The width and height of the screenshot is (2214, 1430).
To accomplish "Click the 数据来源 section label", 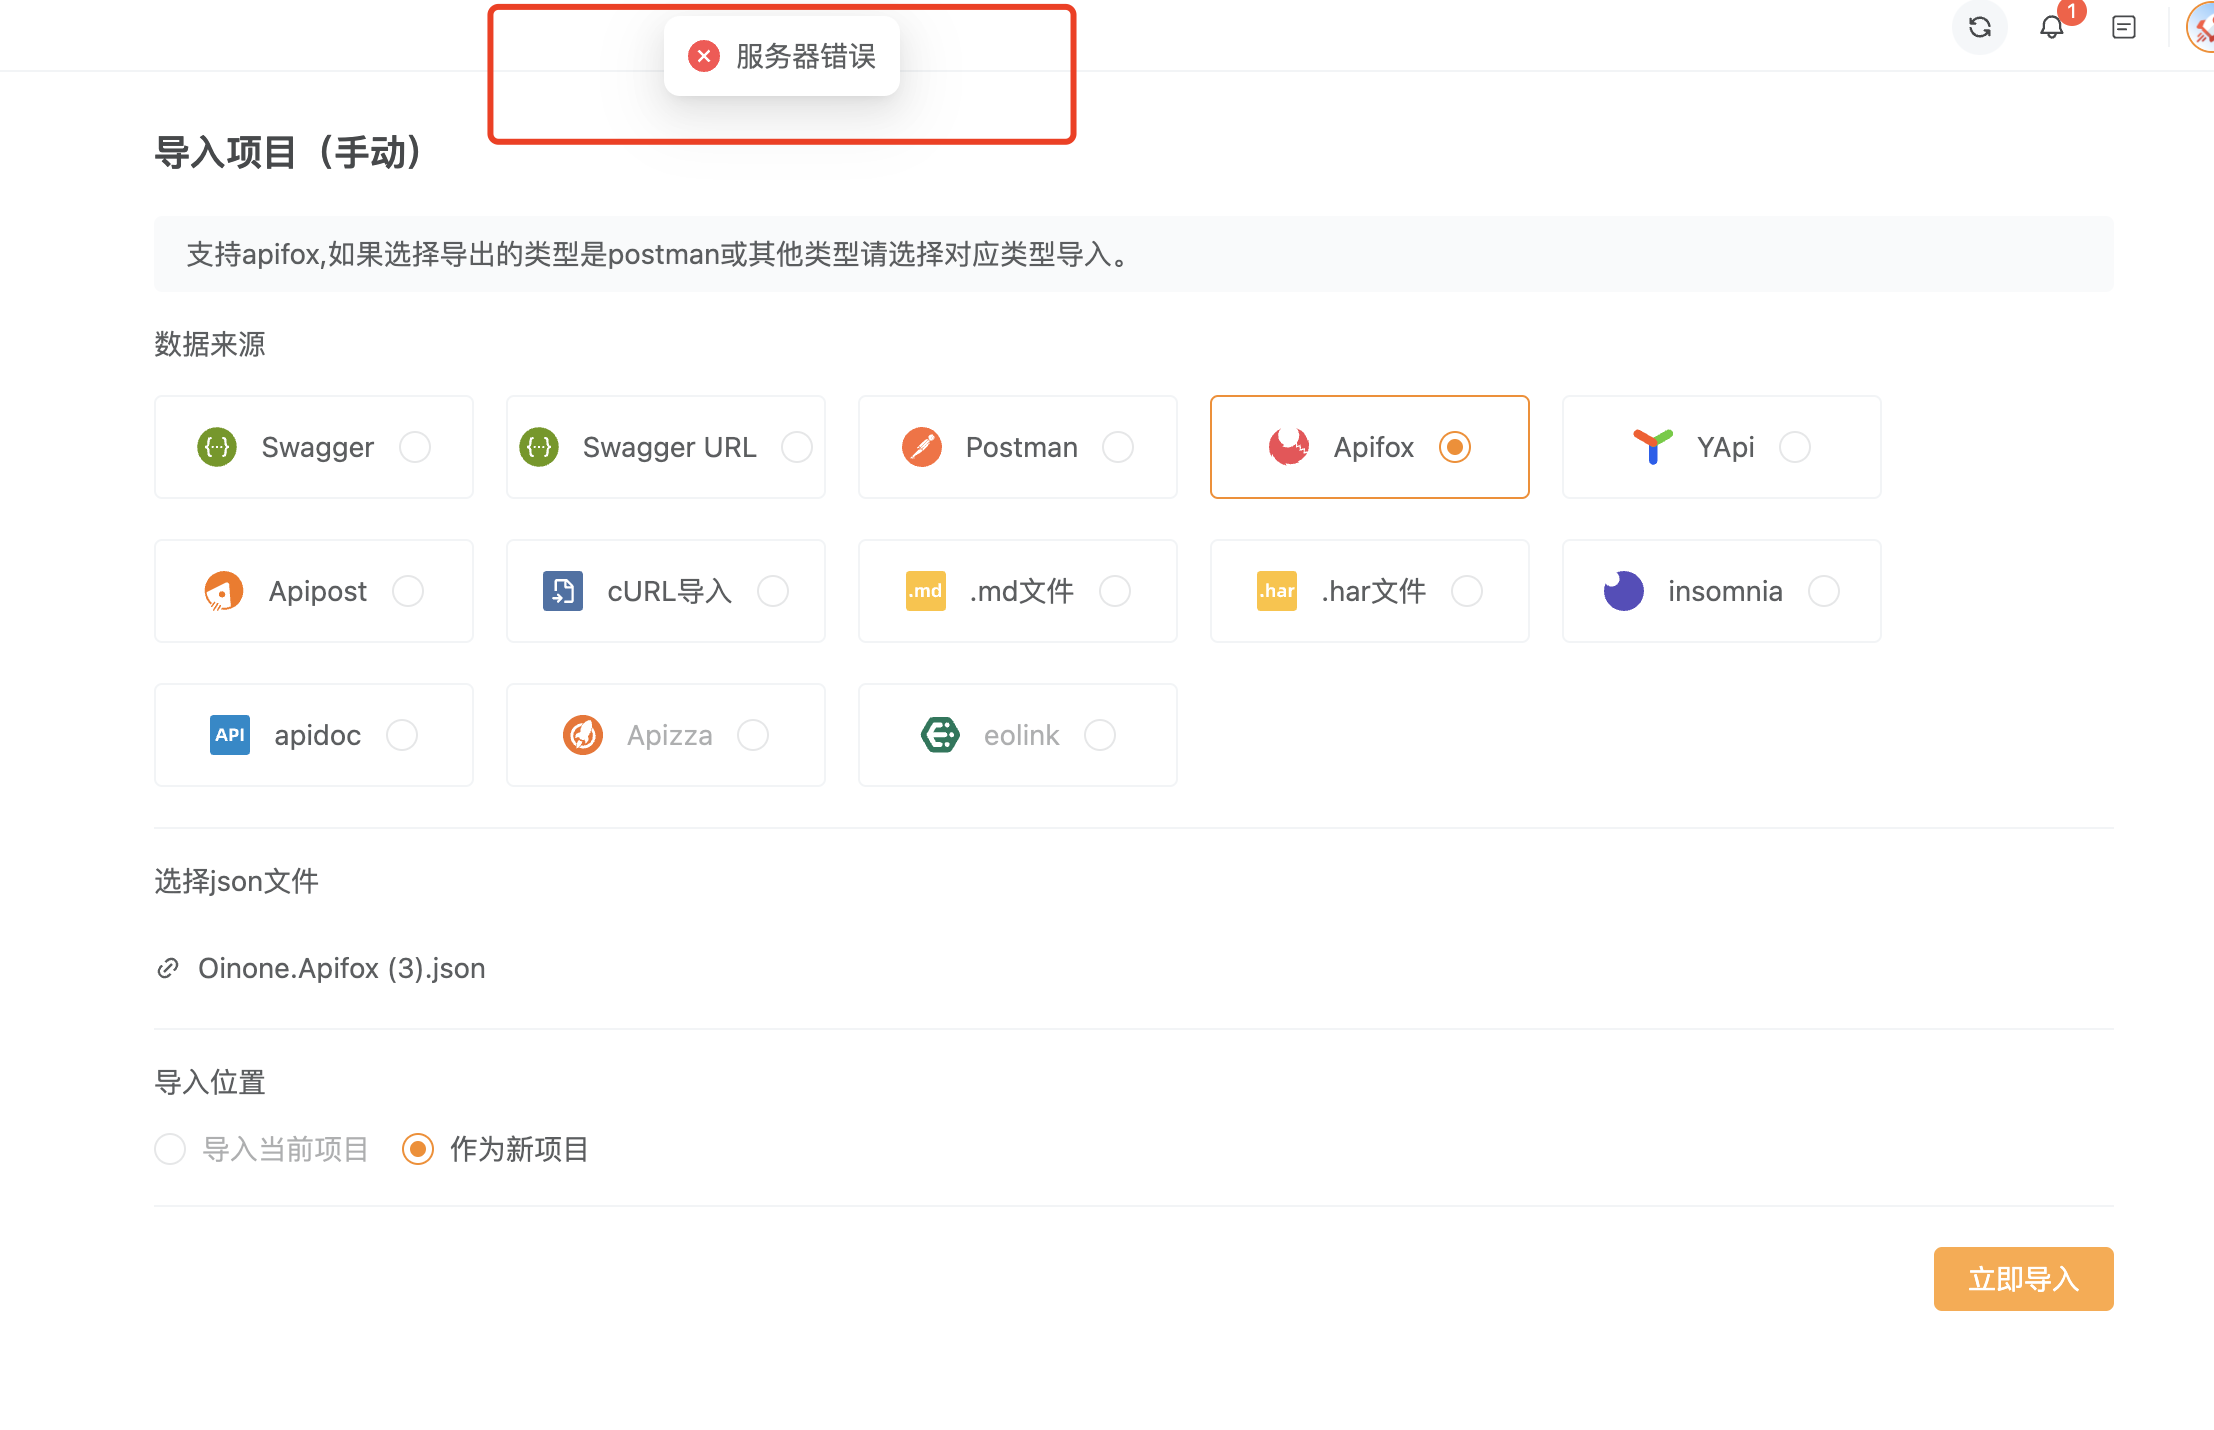I will (210, 344).
